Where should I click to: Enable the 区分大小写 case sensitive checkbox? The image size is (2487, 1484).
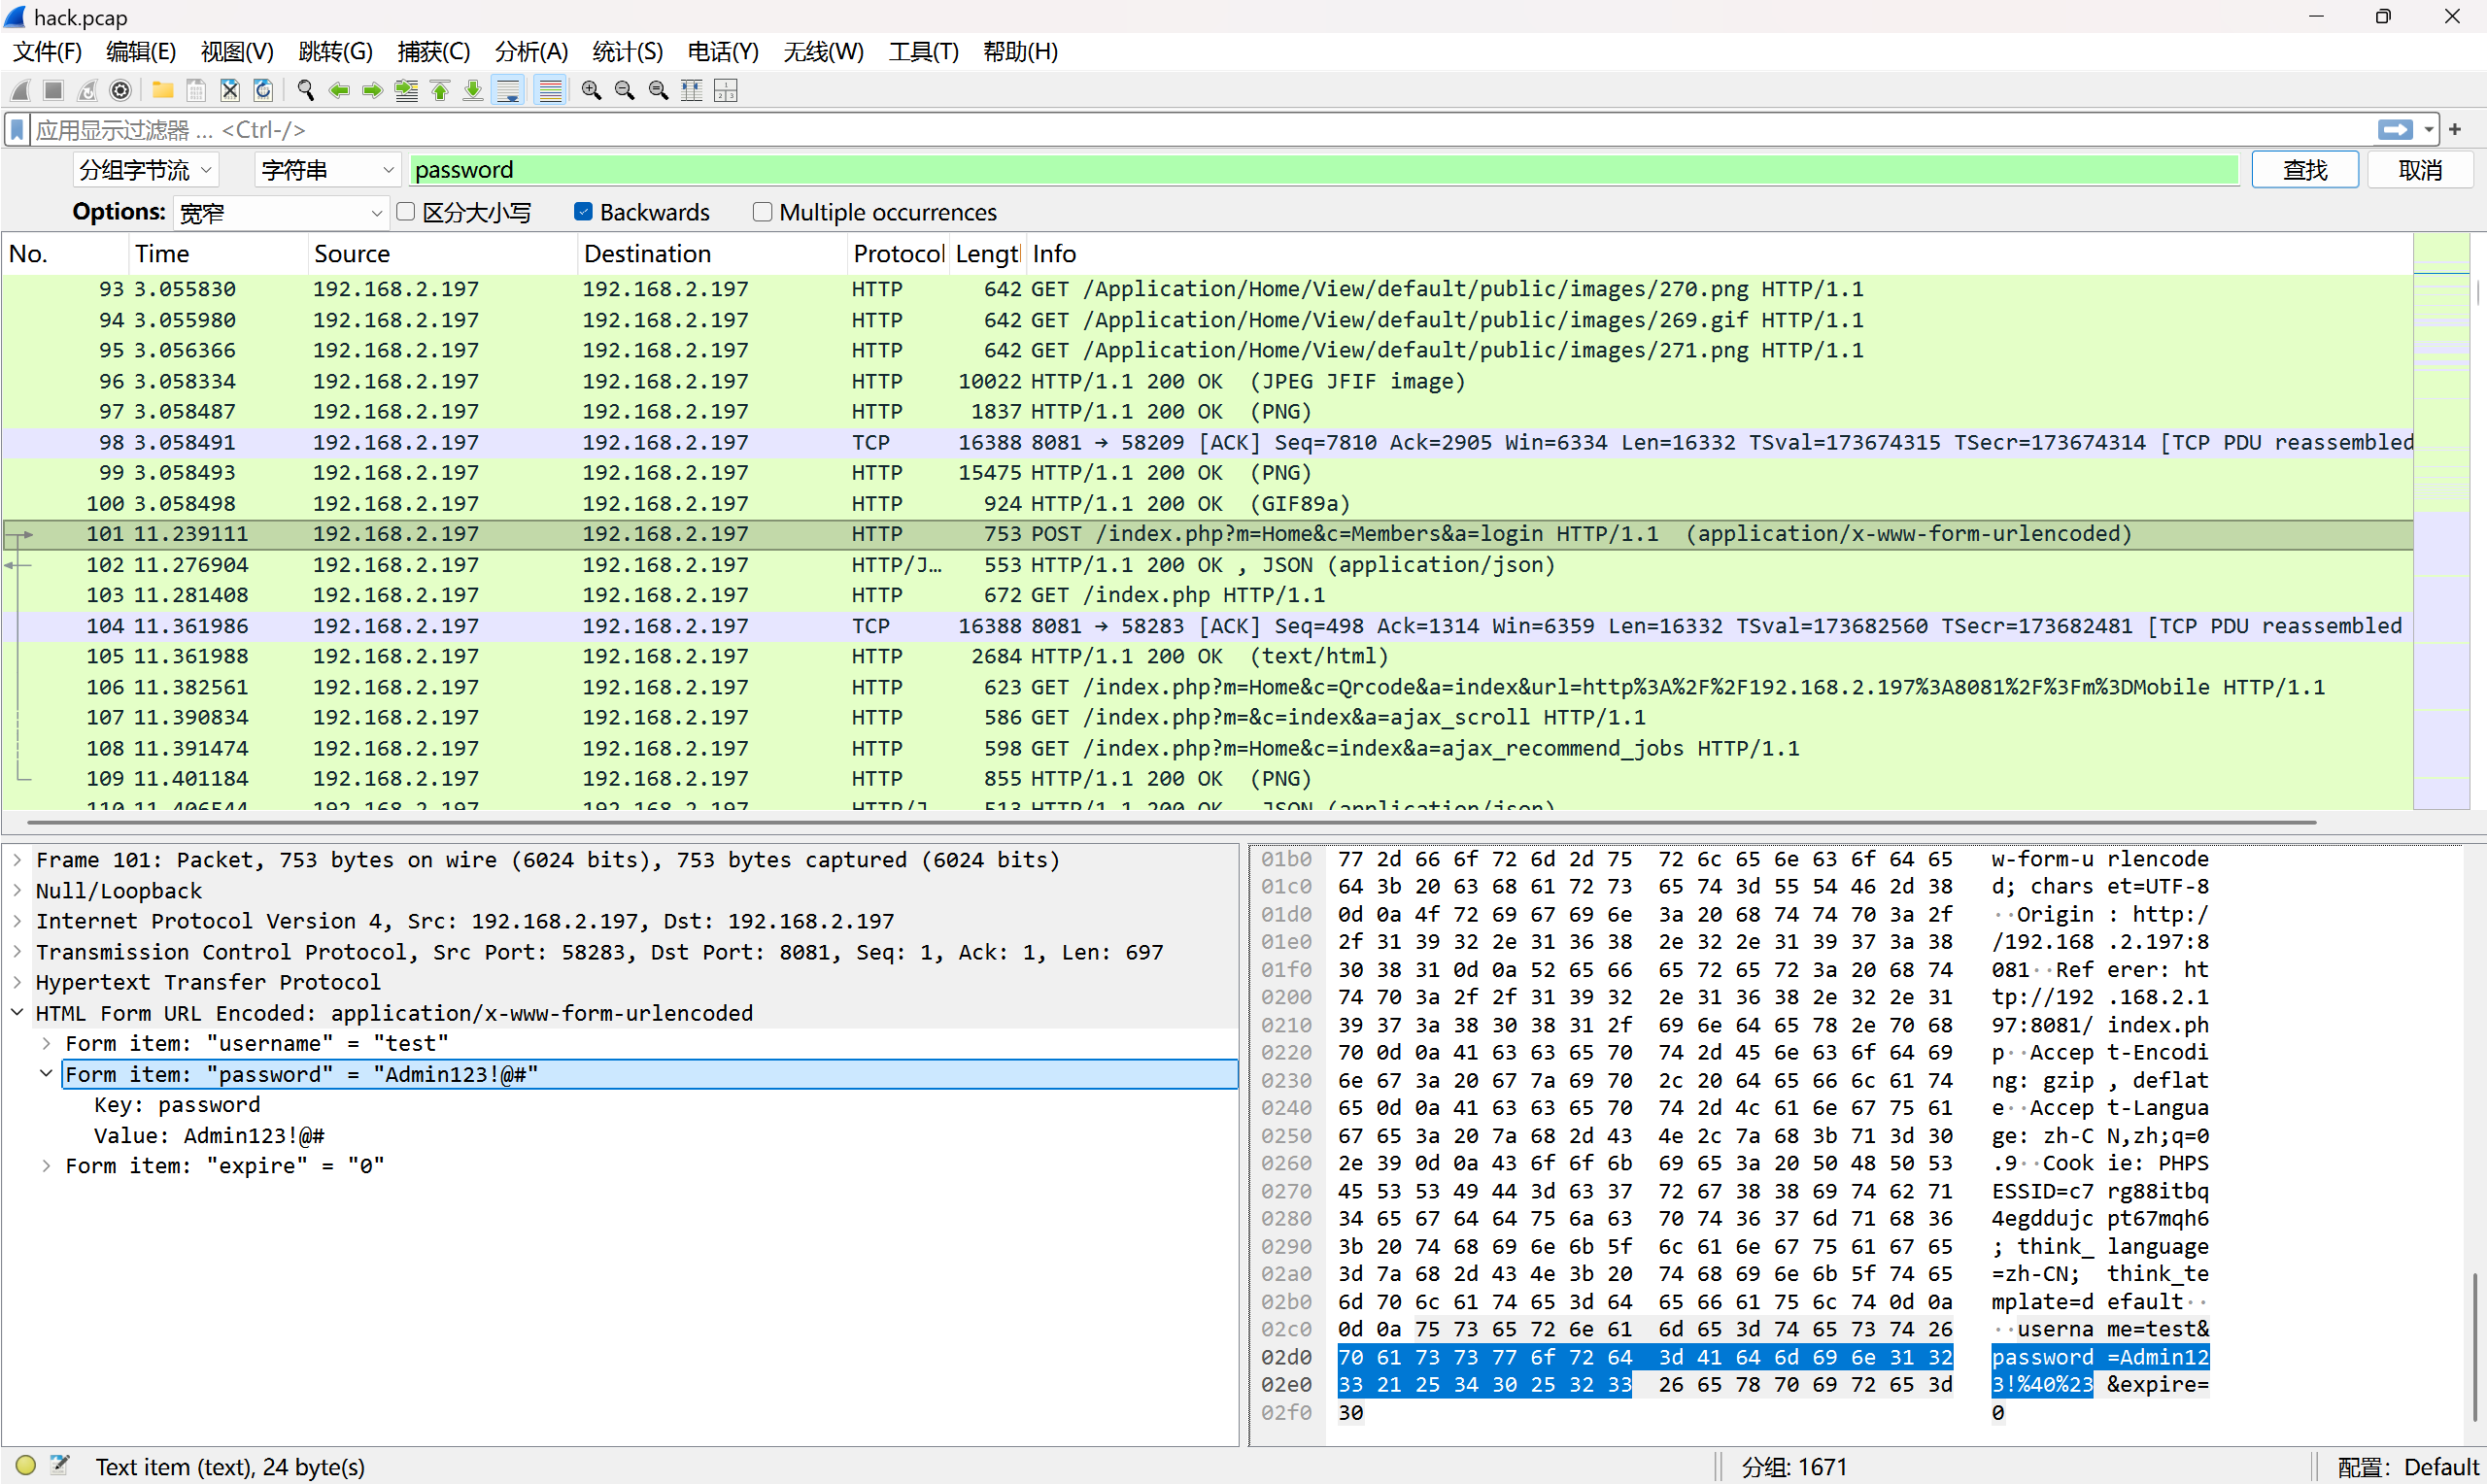[406, 212]
